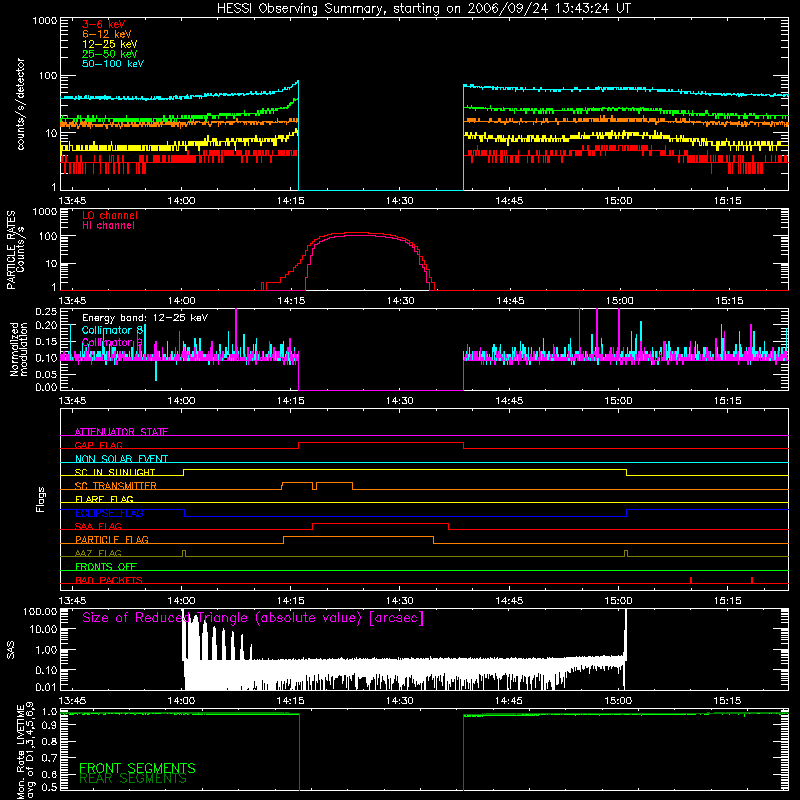
Task: Click the HESSI Observing Summary title text
Action: [423, 9]
